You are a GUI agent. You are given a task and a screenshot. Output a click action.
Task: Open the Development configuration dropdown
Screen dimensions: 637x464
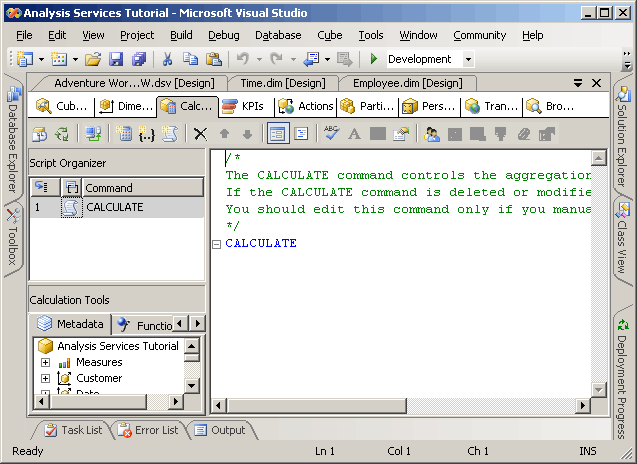click(468, 59)
